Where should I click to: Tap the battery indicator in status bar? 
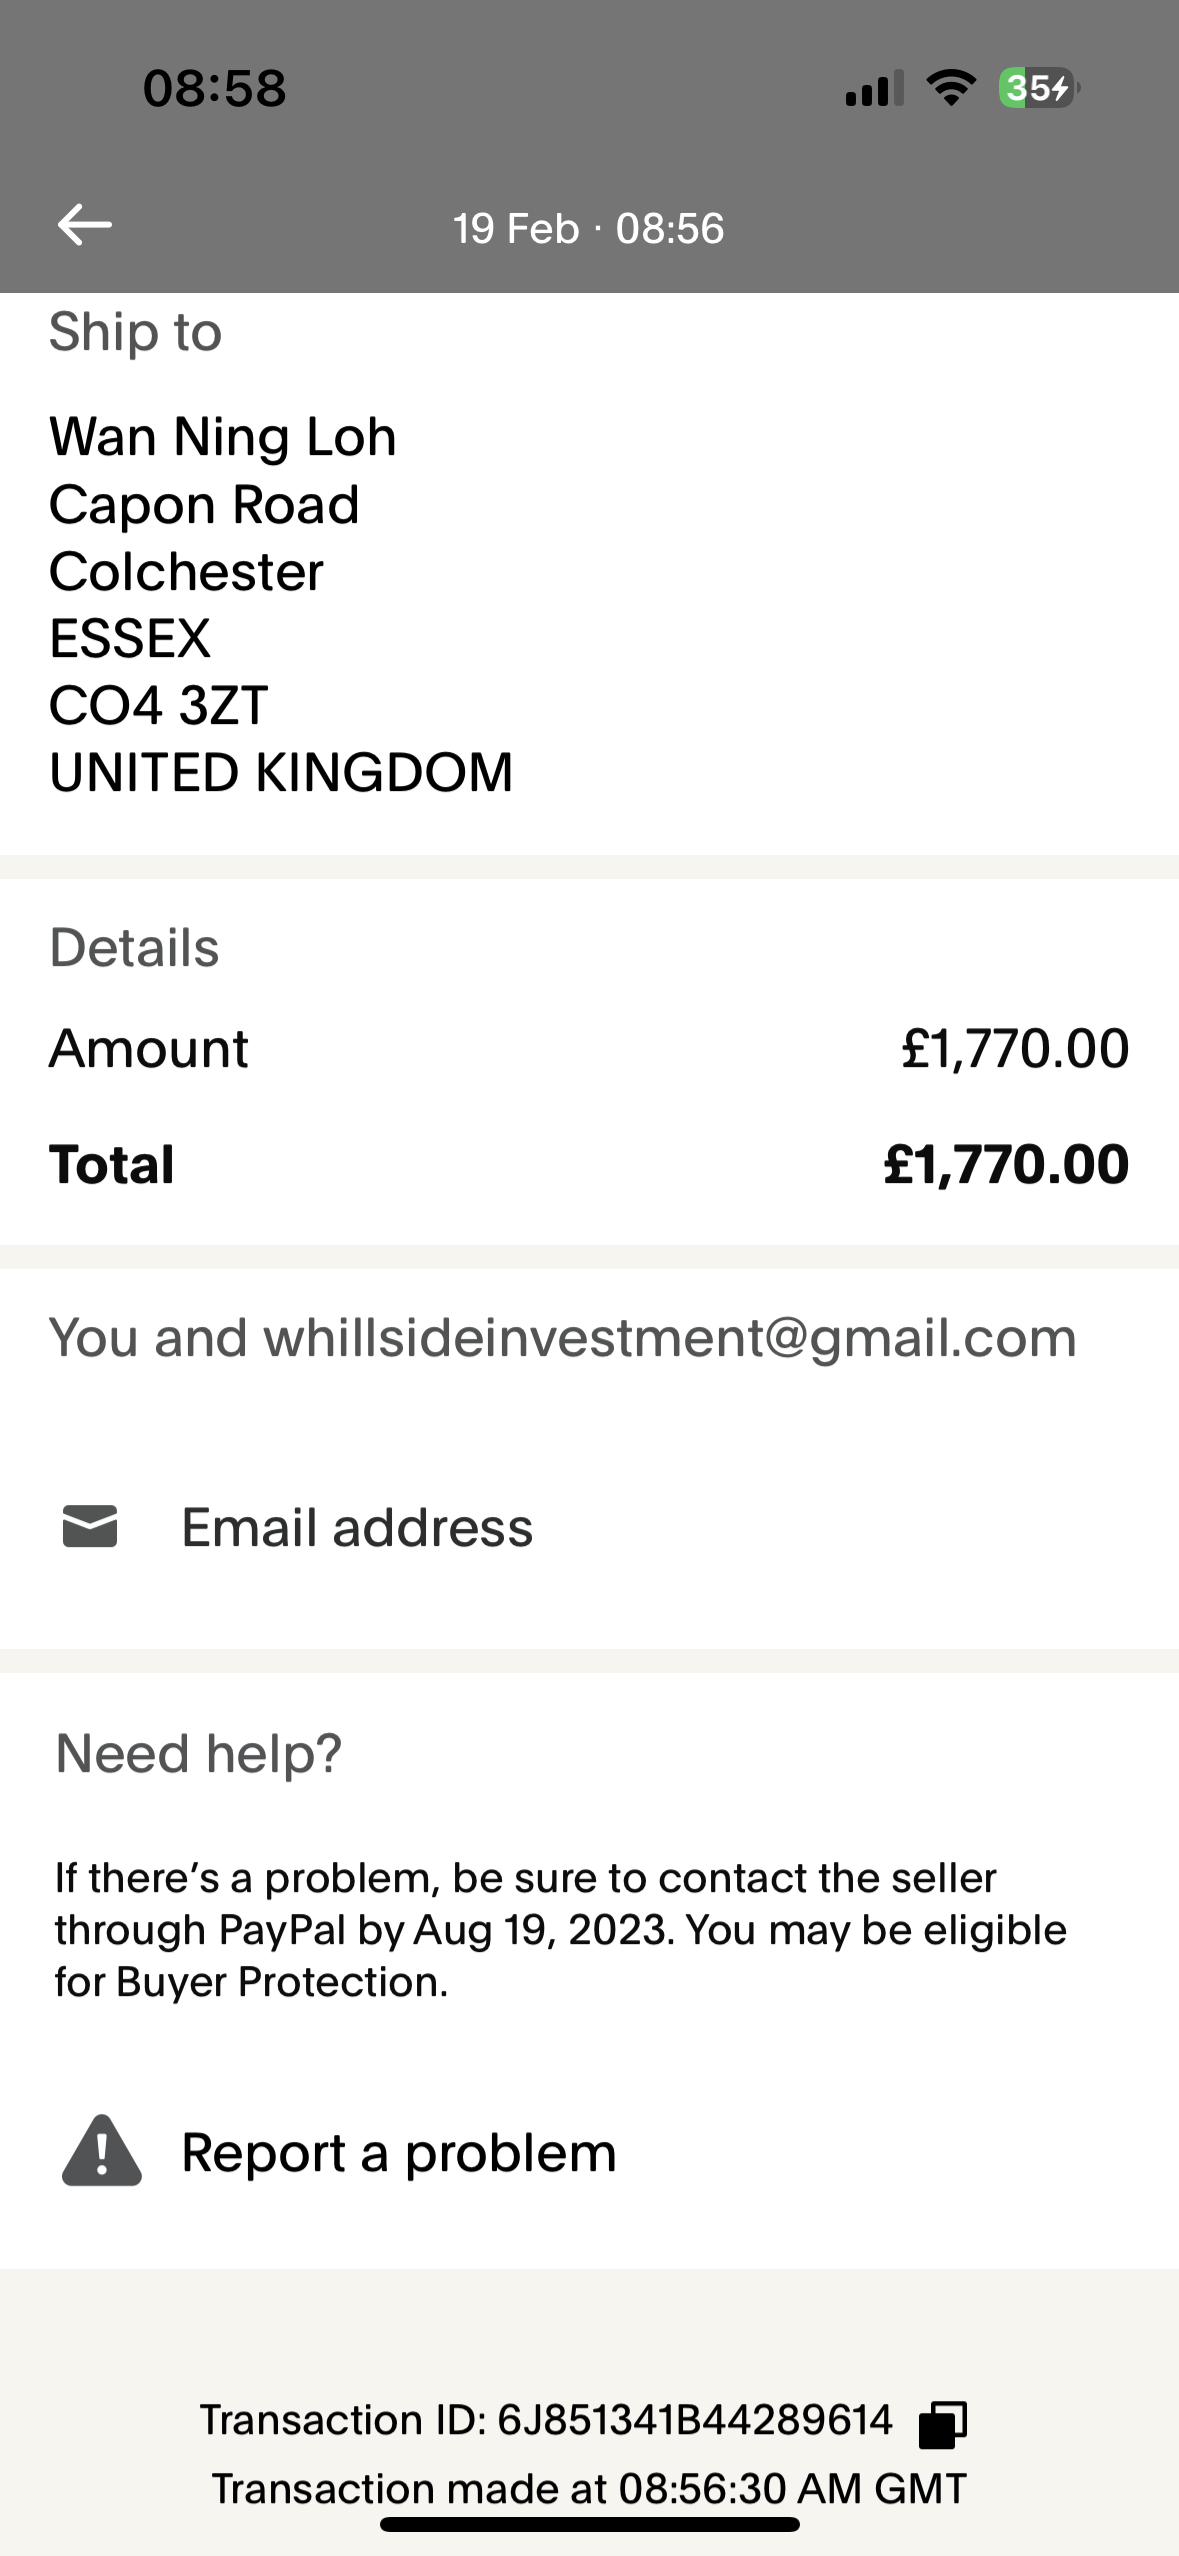1037,88
